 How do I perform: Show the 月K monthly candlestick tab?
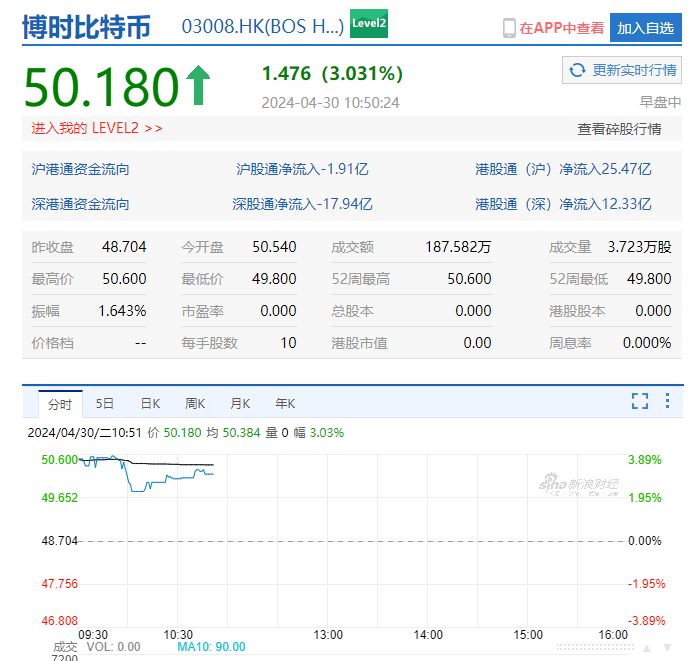pyautogui.click(x=240, y=403)
